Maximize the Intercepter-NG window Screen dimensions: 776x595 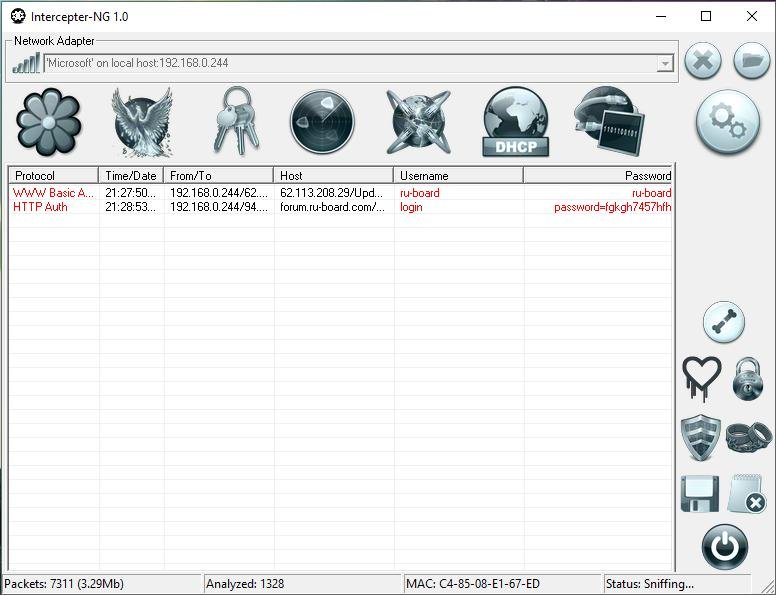click(706, 16)
